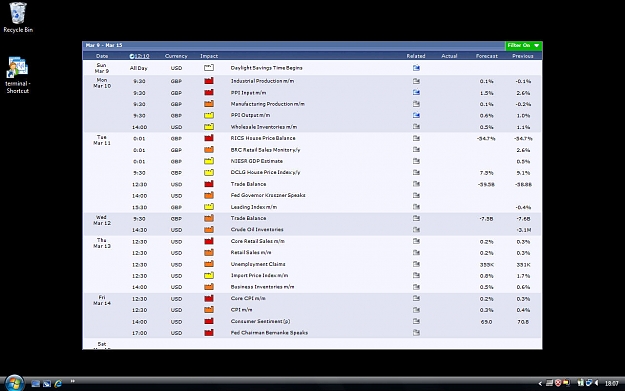Open related folder for DCLG House Price Index
Viewport: 625px width, 391px height.
416,173
